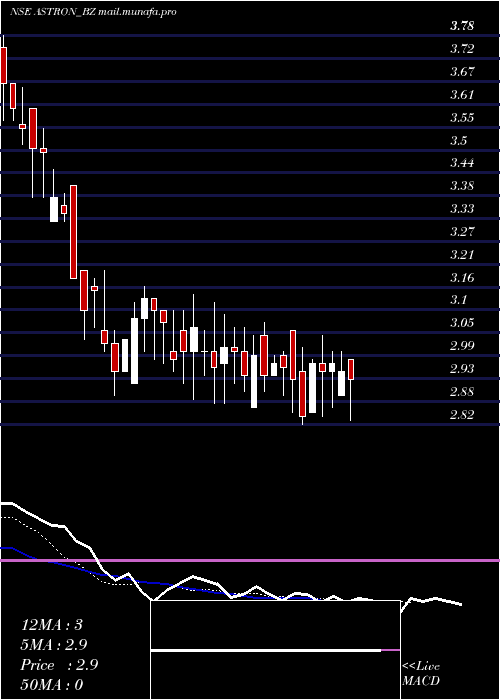This screenshot has height=700, width=500.
Task: Click the <<Live MACD label
Action: pyautogui.click(x=421, y=673)
